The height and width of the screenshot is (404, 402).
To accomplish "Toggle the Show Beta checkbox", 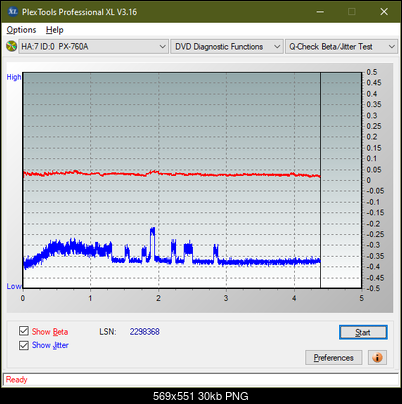I will (x=24, y=331).
